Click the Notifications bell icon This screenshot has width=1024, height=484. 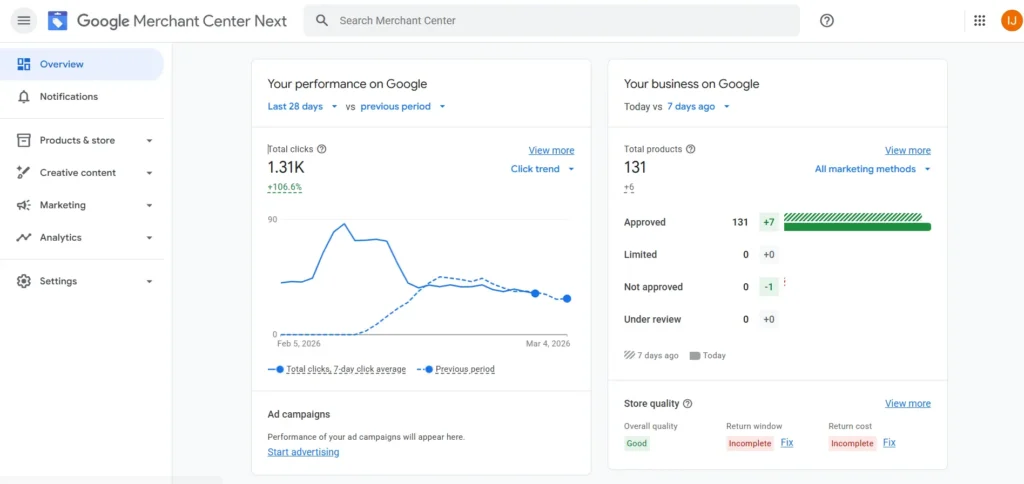[x=24, y=97]
